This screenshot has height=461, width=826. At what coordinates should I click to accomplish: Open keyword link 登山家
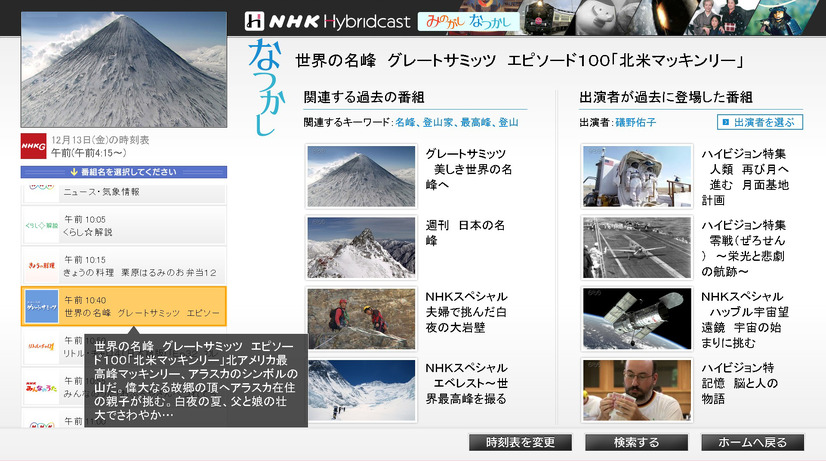coord(437,122)
